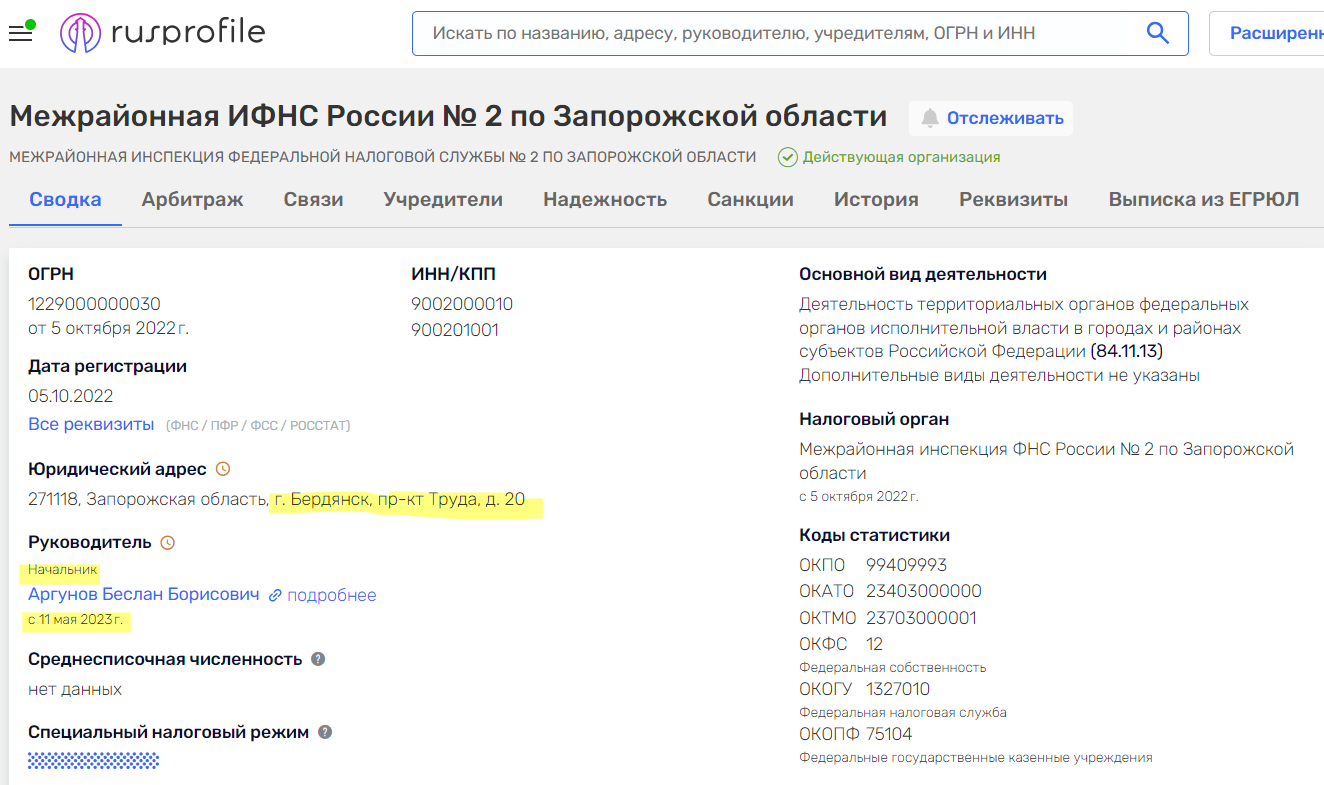Open the help question mark near Среднесписочная численность
This screenshot has height=785, width=1324.
(318, 658)
